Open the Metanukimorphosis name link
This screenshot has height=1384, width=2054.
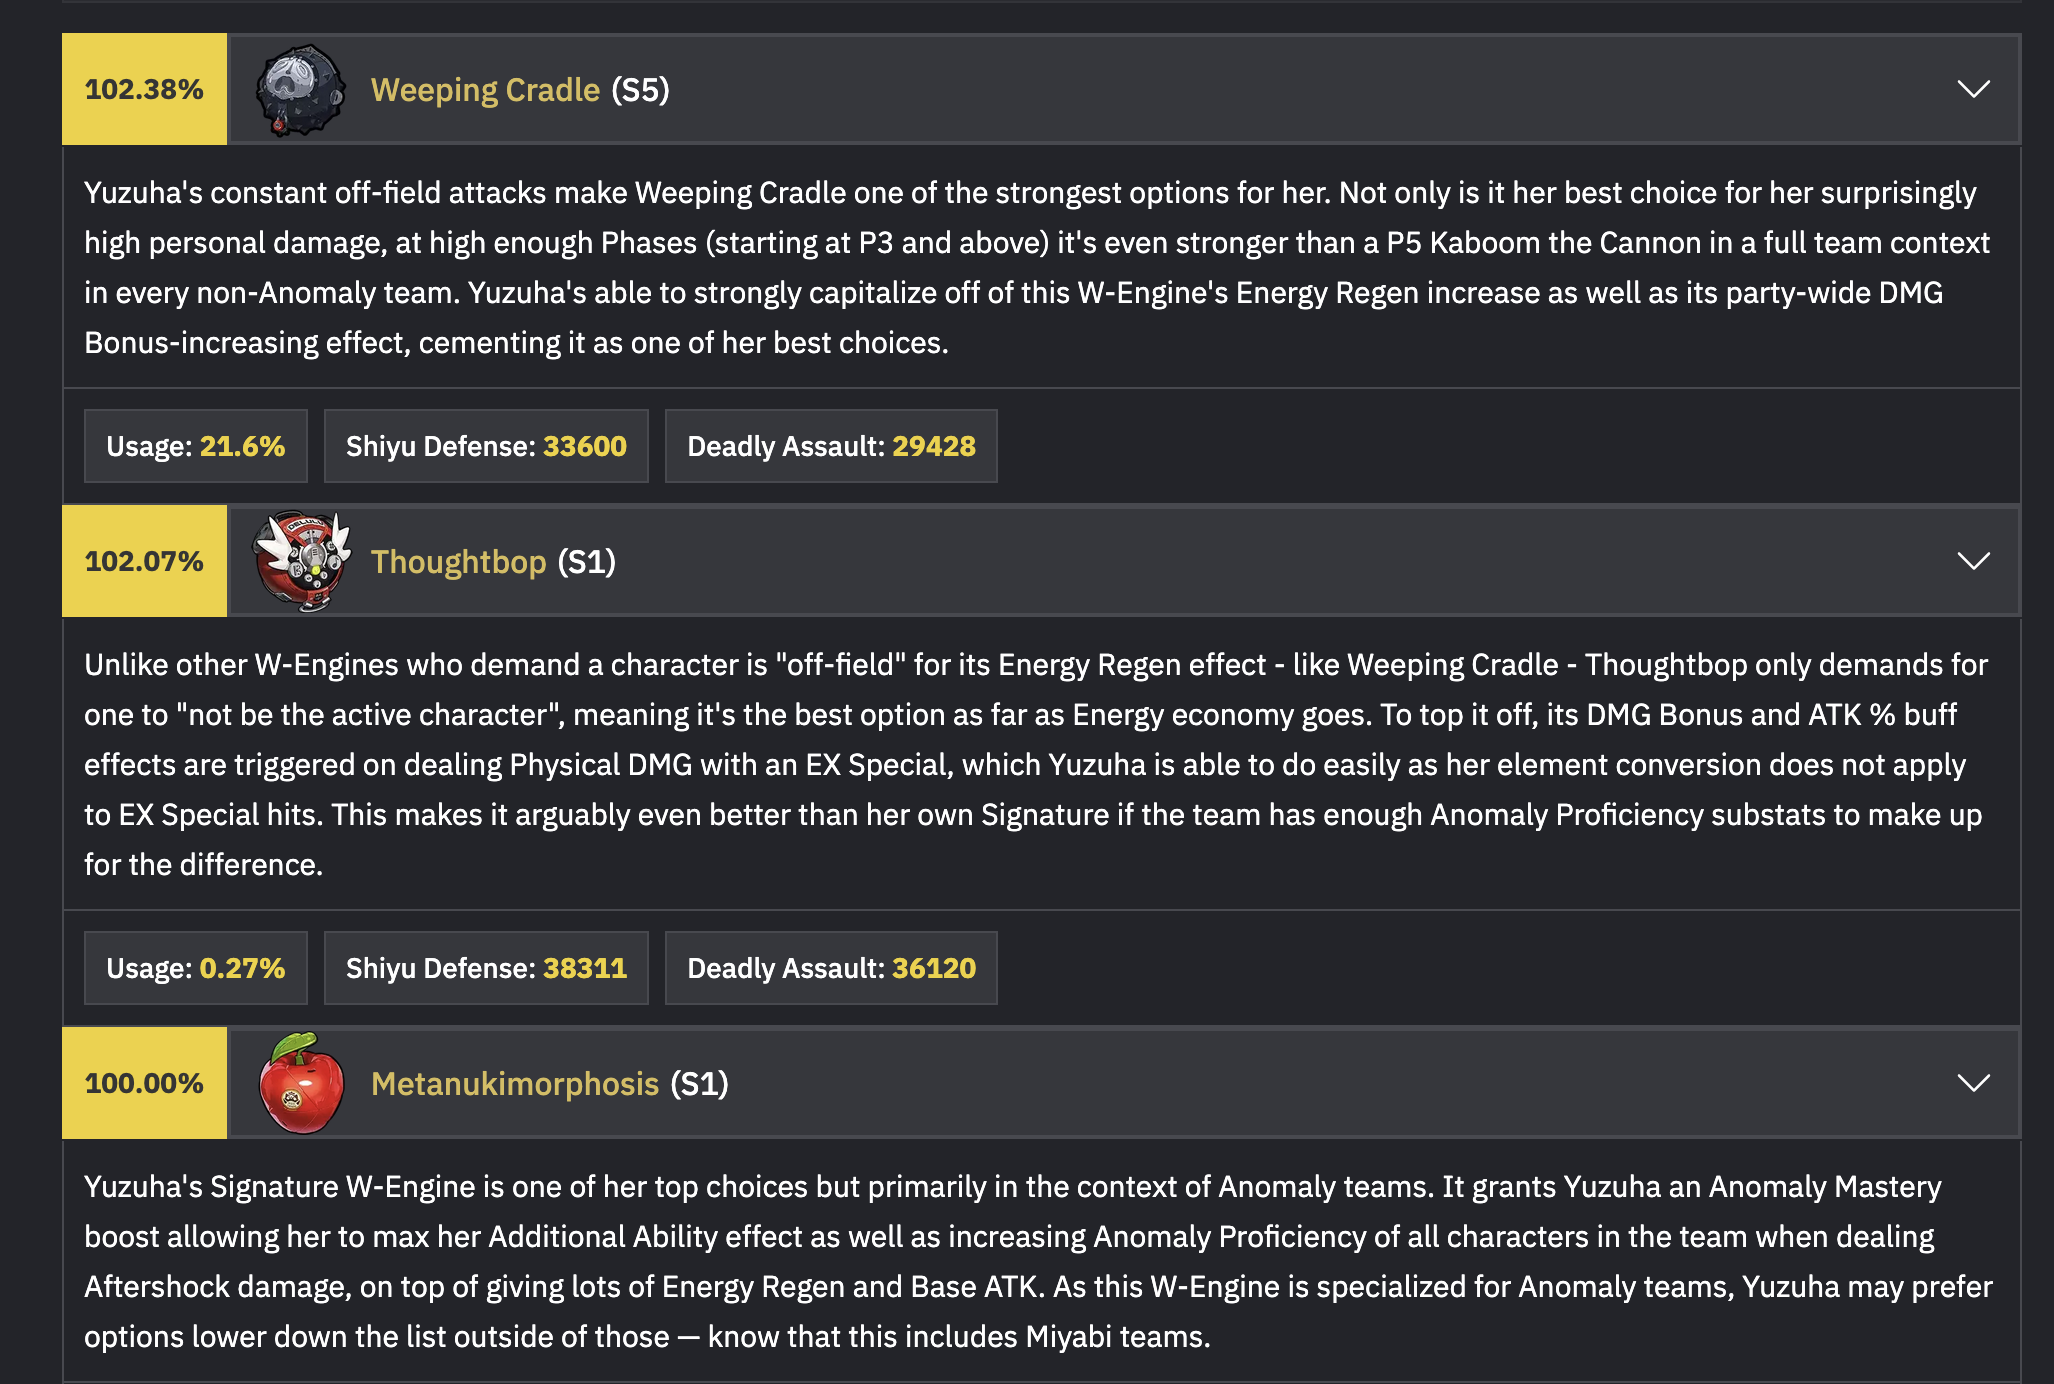click(x=514, y=1084)
